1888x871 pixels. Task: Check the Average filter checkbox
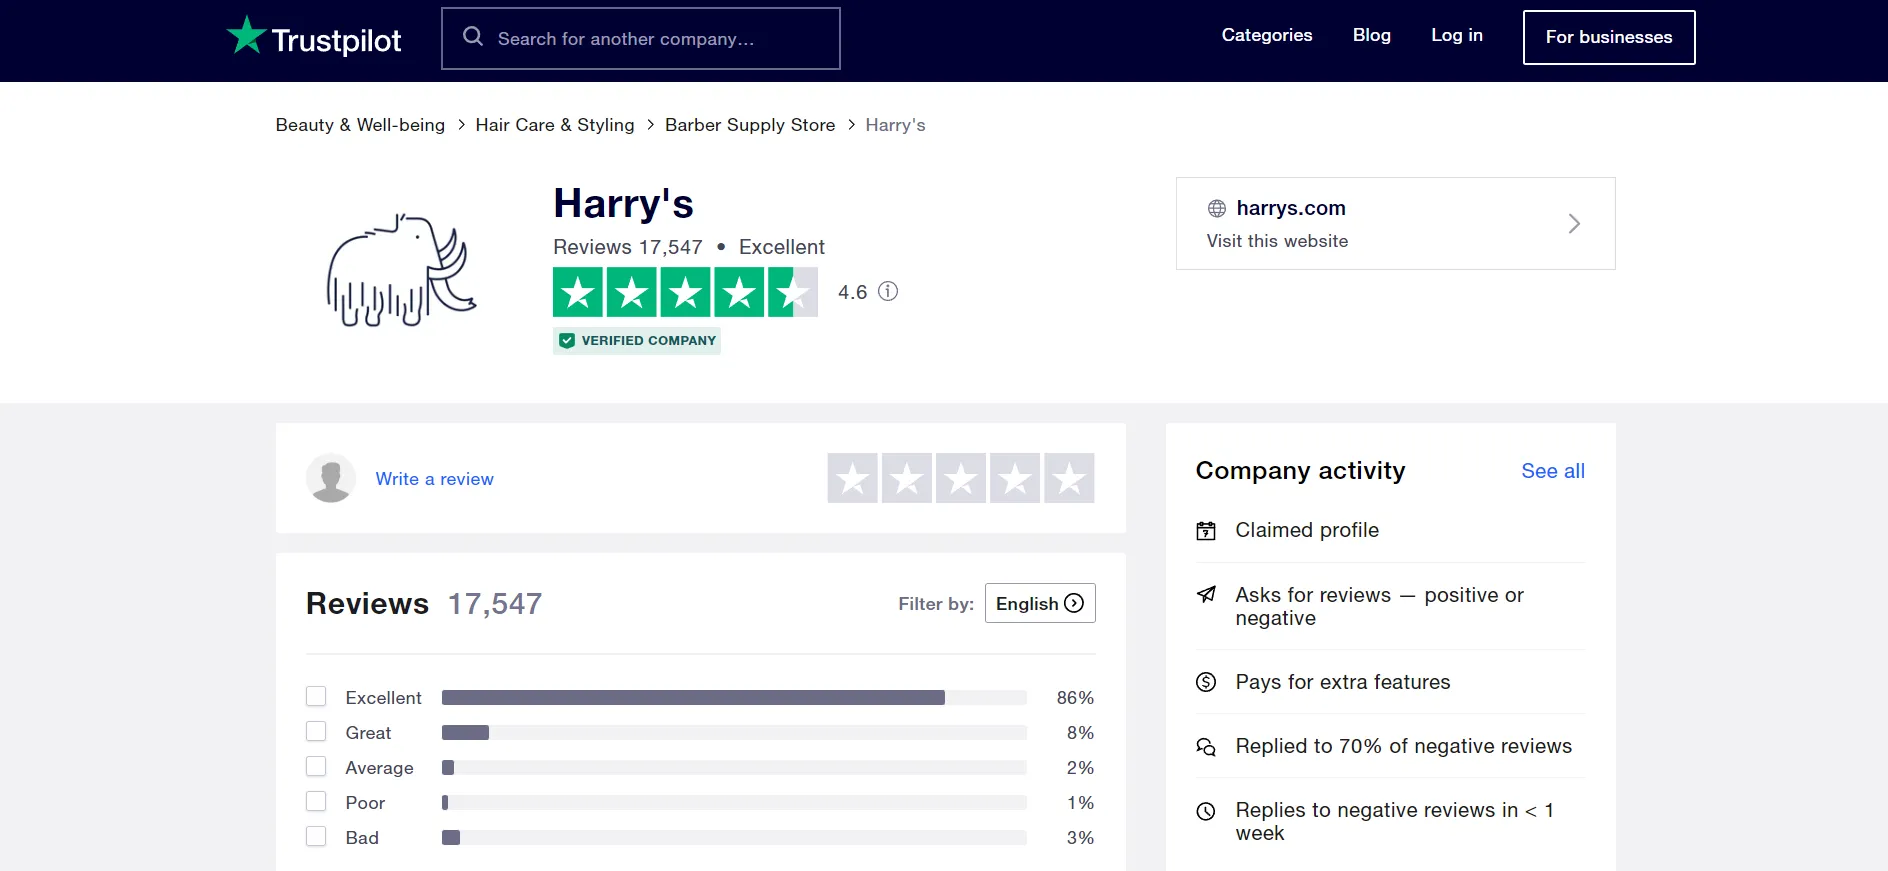click(x=316, y=766)
